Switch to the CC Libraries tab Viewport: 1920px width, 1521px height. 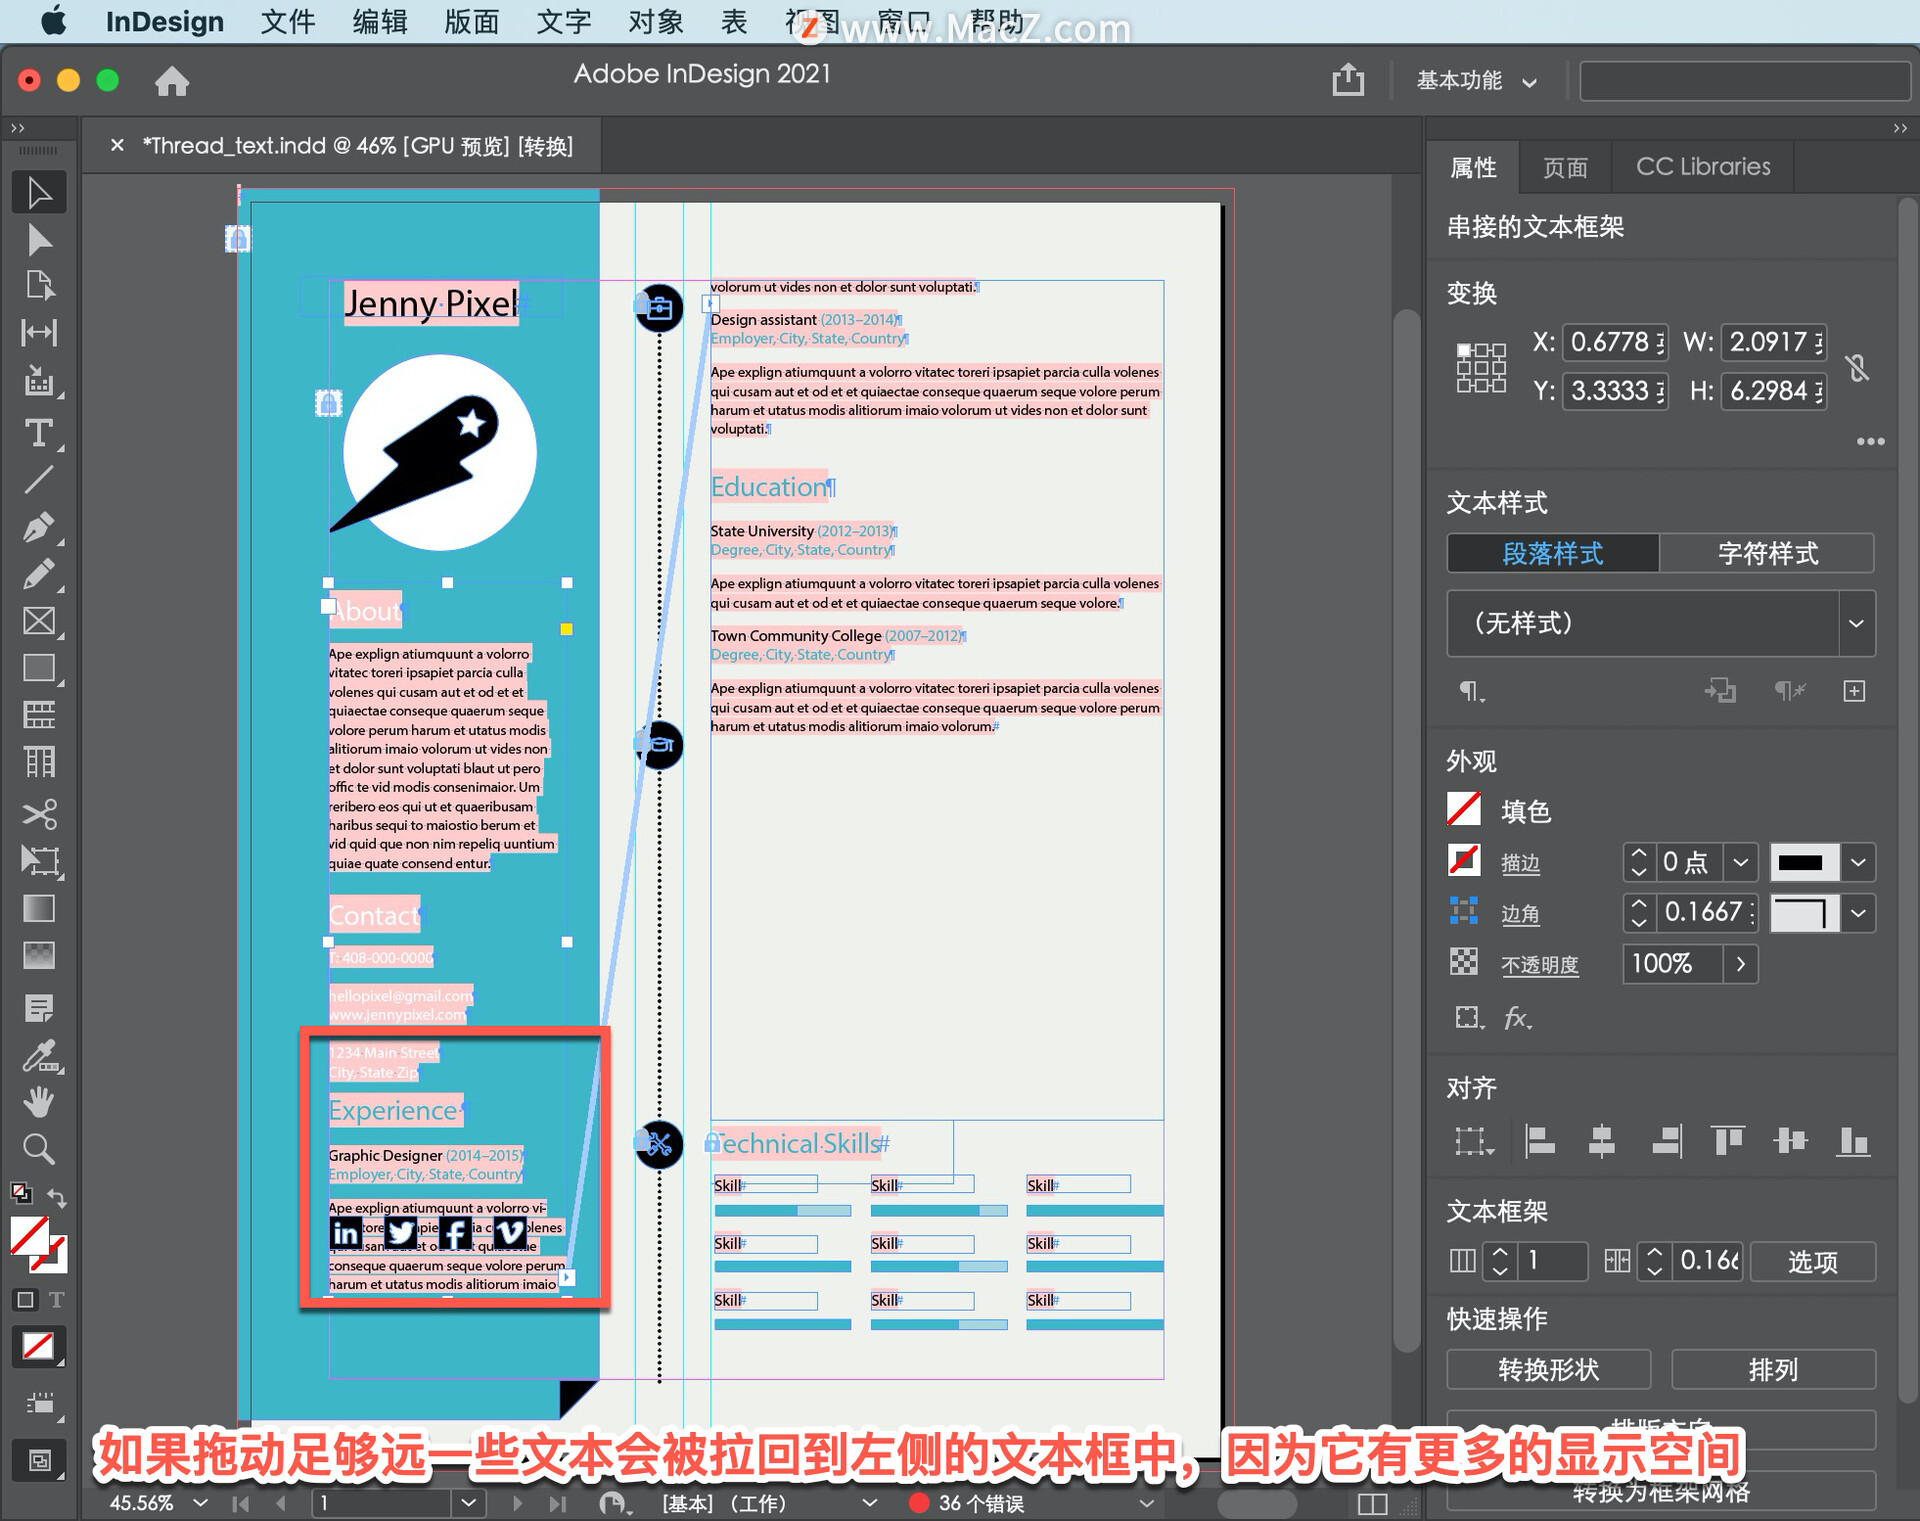[x=1703, y=167]
